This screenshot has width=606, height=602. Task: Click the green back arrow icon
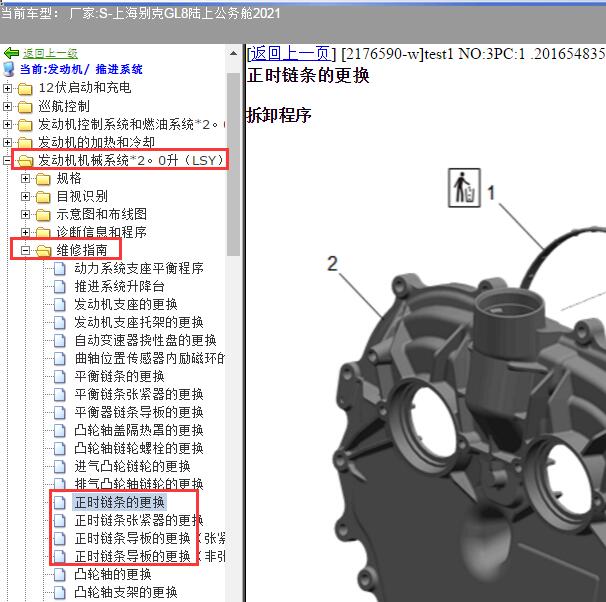(11, 53)
